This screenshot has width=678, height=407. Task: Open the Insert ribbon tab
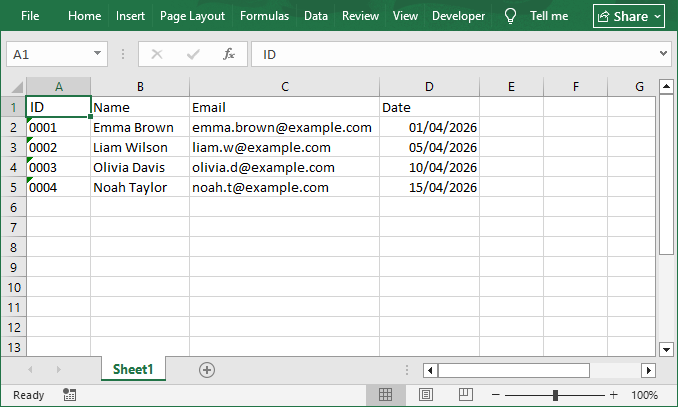(130, 16)
